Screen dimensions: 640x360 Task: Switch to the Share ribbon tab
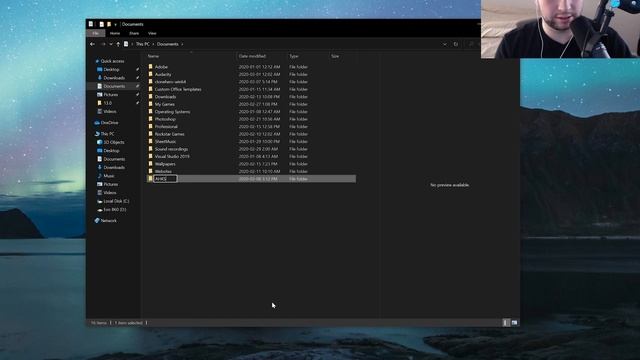coord(134,33)
